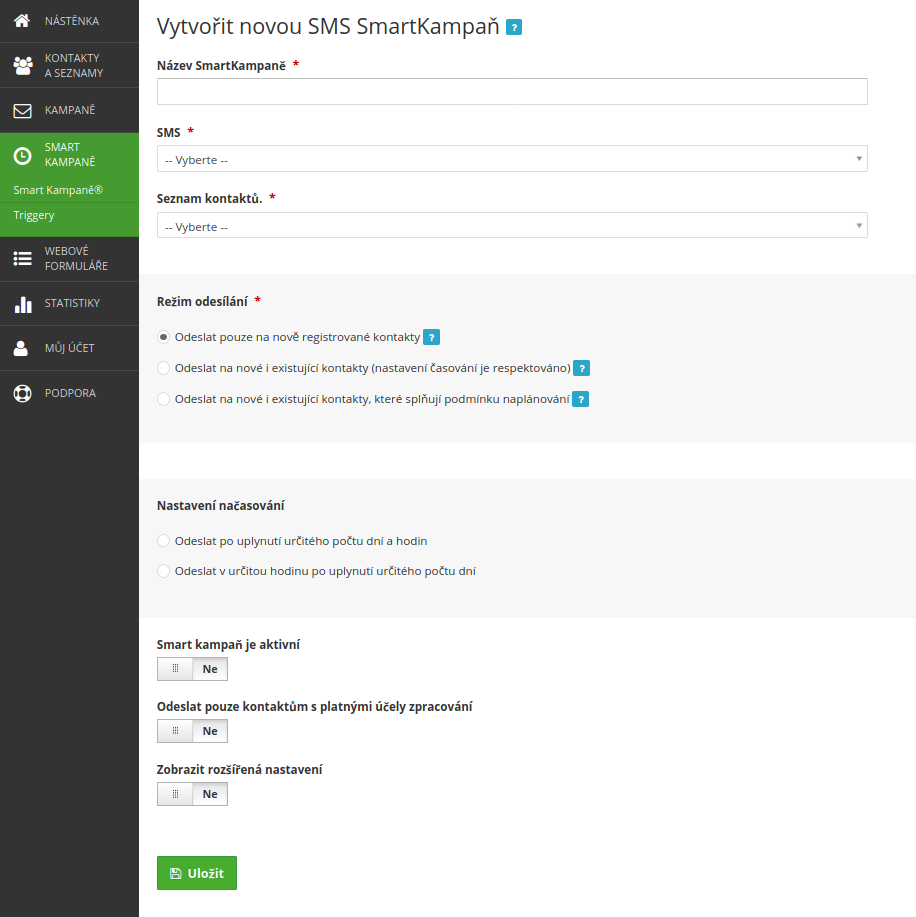
Task: Expand the Seznam kontaktů dropdown
Action: pos(512,226)
